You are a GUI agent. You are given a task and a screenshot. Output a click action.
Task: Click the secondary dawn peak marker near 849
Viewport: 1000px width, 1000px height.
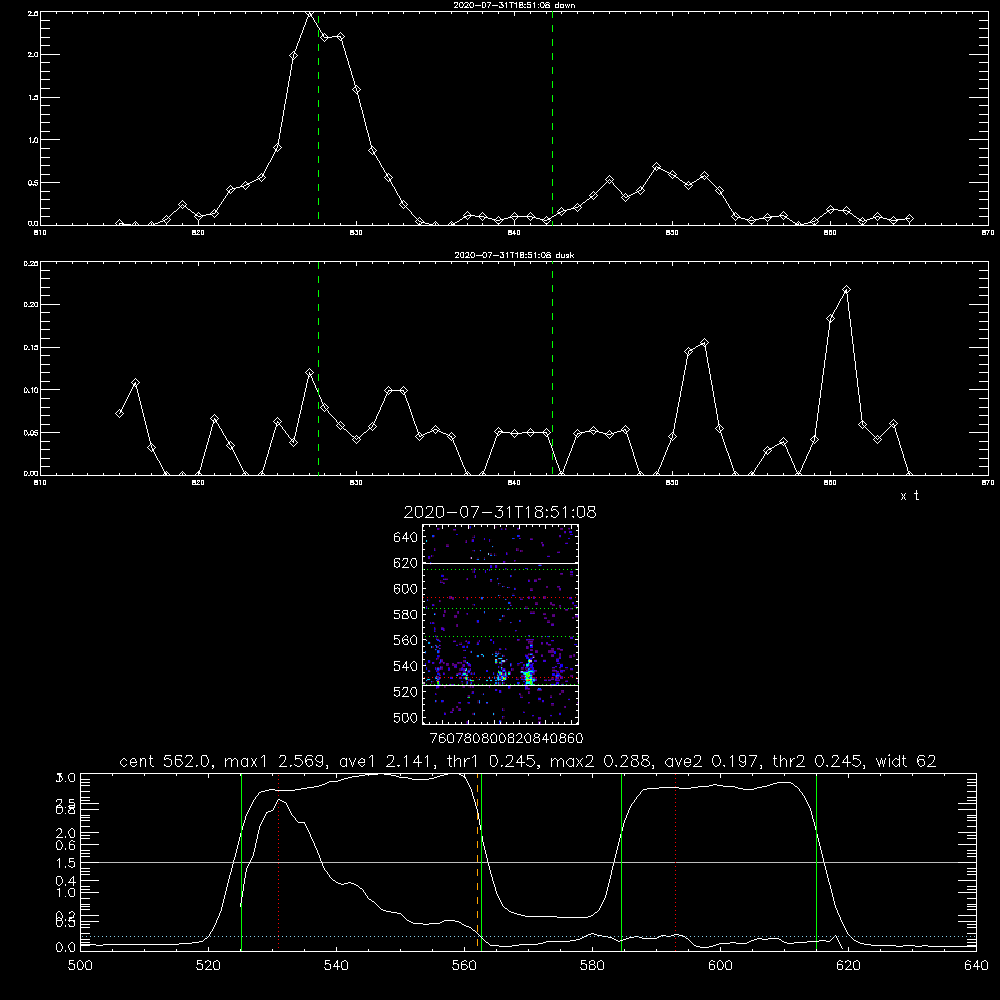tap(657, 166)
